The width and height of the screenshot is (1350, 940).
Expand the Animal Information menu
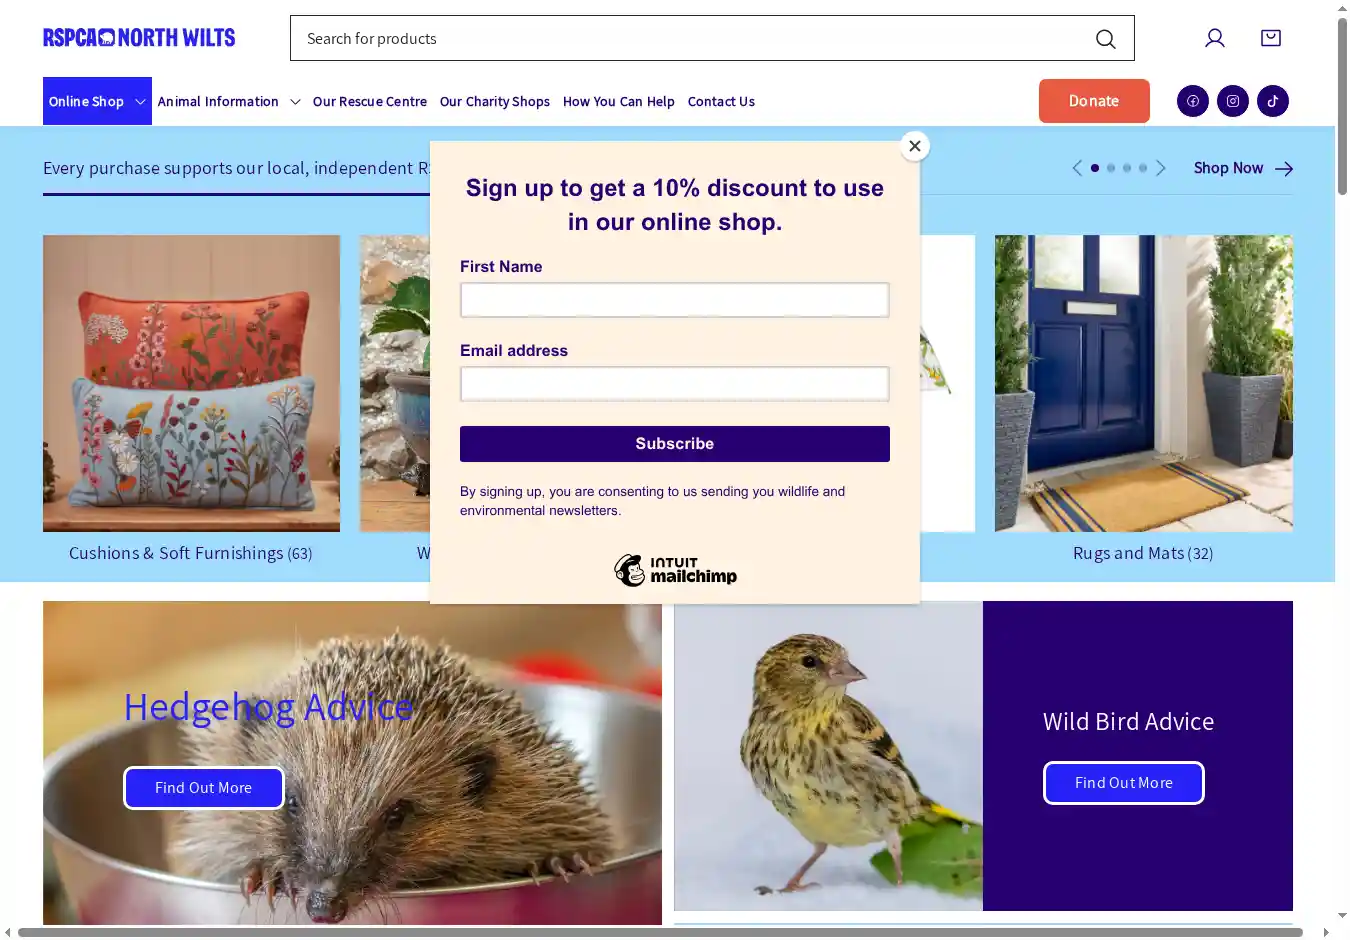[x=229, y=101]
